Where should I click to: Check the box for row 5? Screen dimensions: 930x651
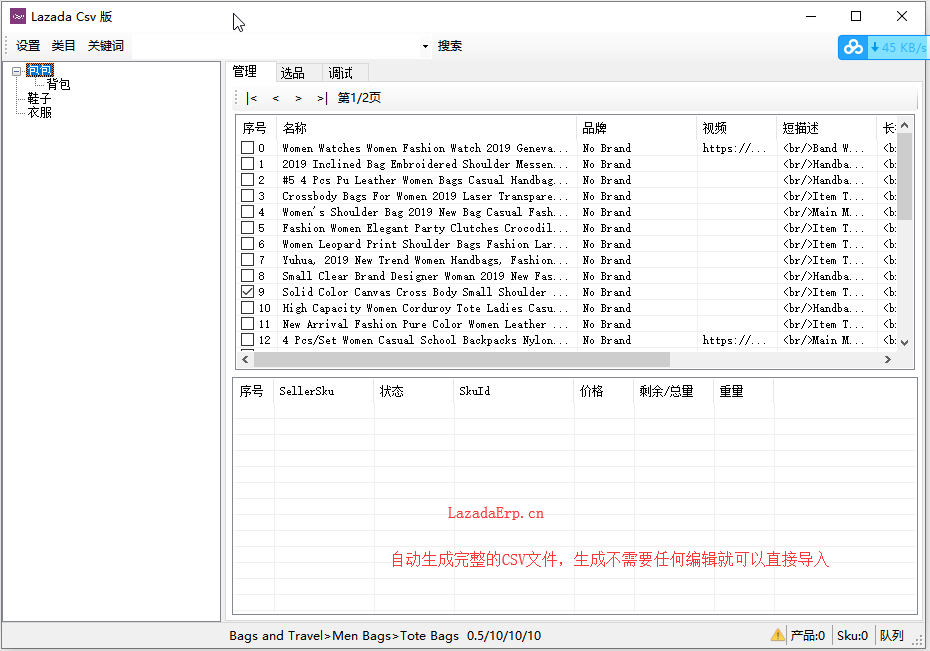tap(247, 228)
